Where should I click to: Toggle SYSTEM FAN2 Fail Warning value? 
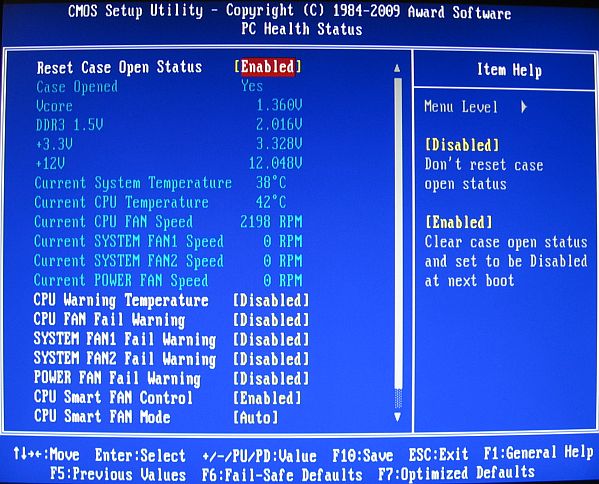(271, 359)
